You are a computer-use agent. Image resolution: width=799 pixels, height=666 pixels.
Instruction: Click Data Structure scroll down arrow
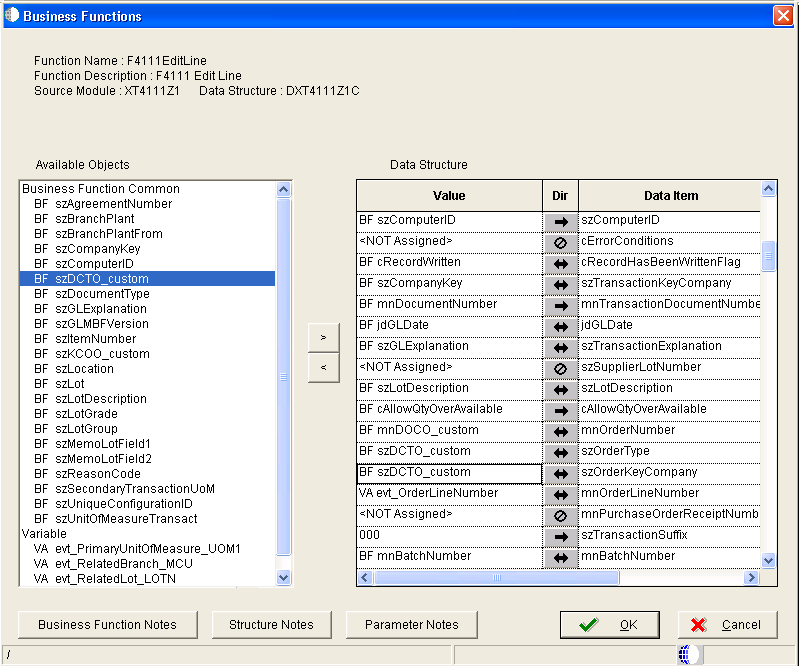pyautogui.click(x=768, y=561)
